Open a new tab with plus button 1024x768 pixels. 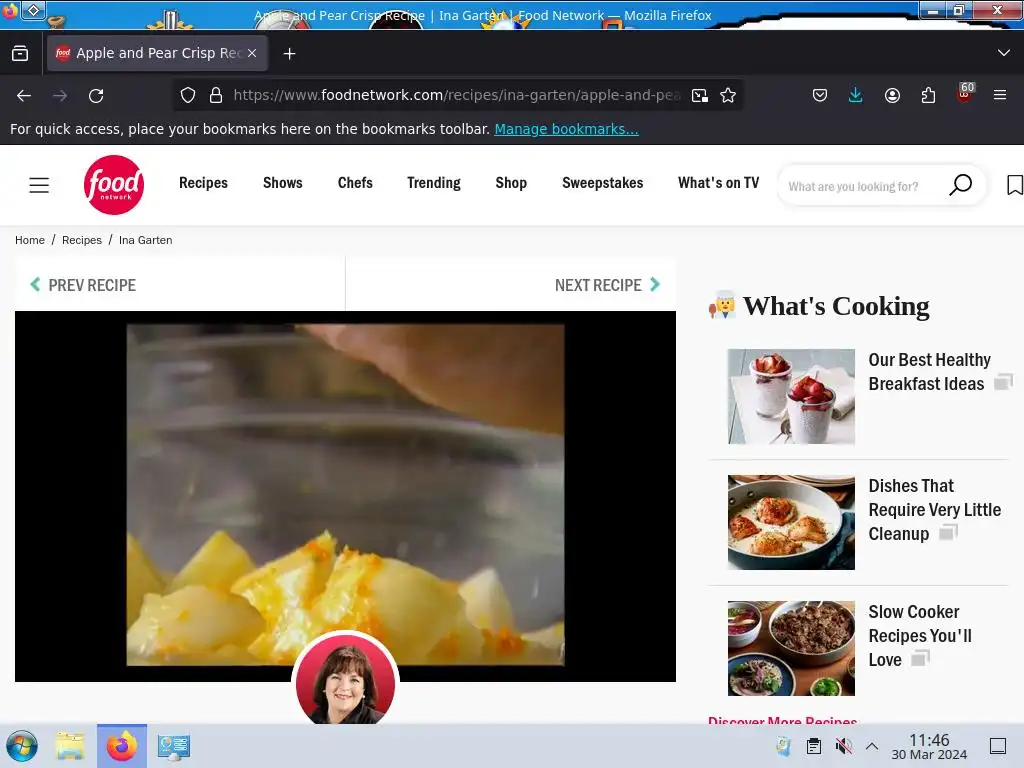point(289,54)
